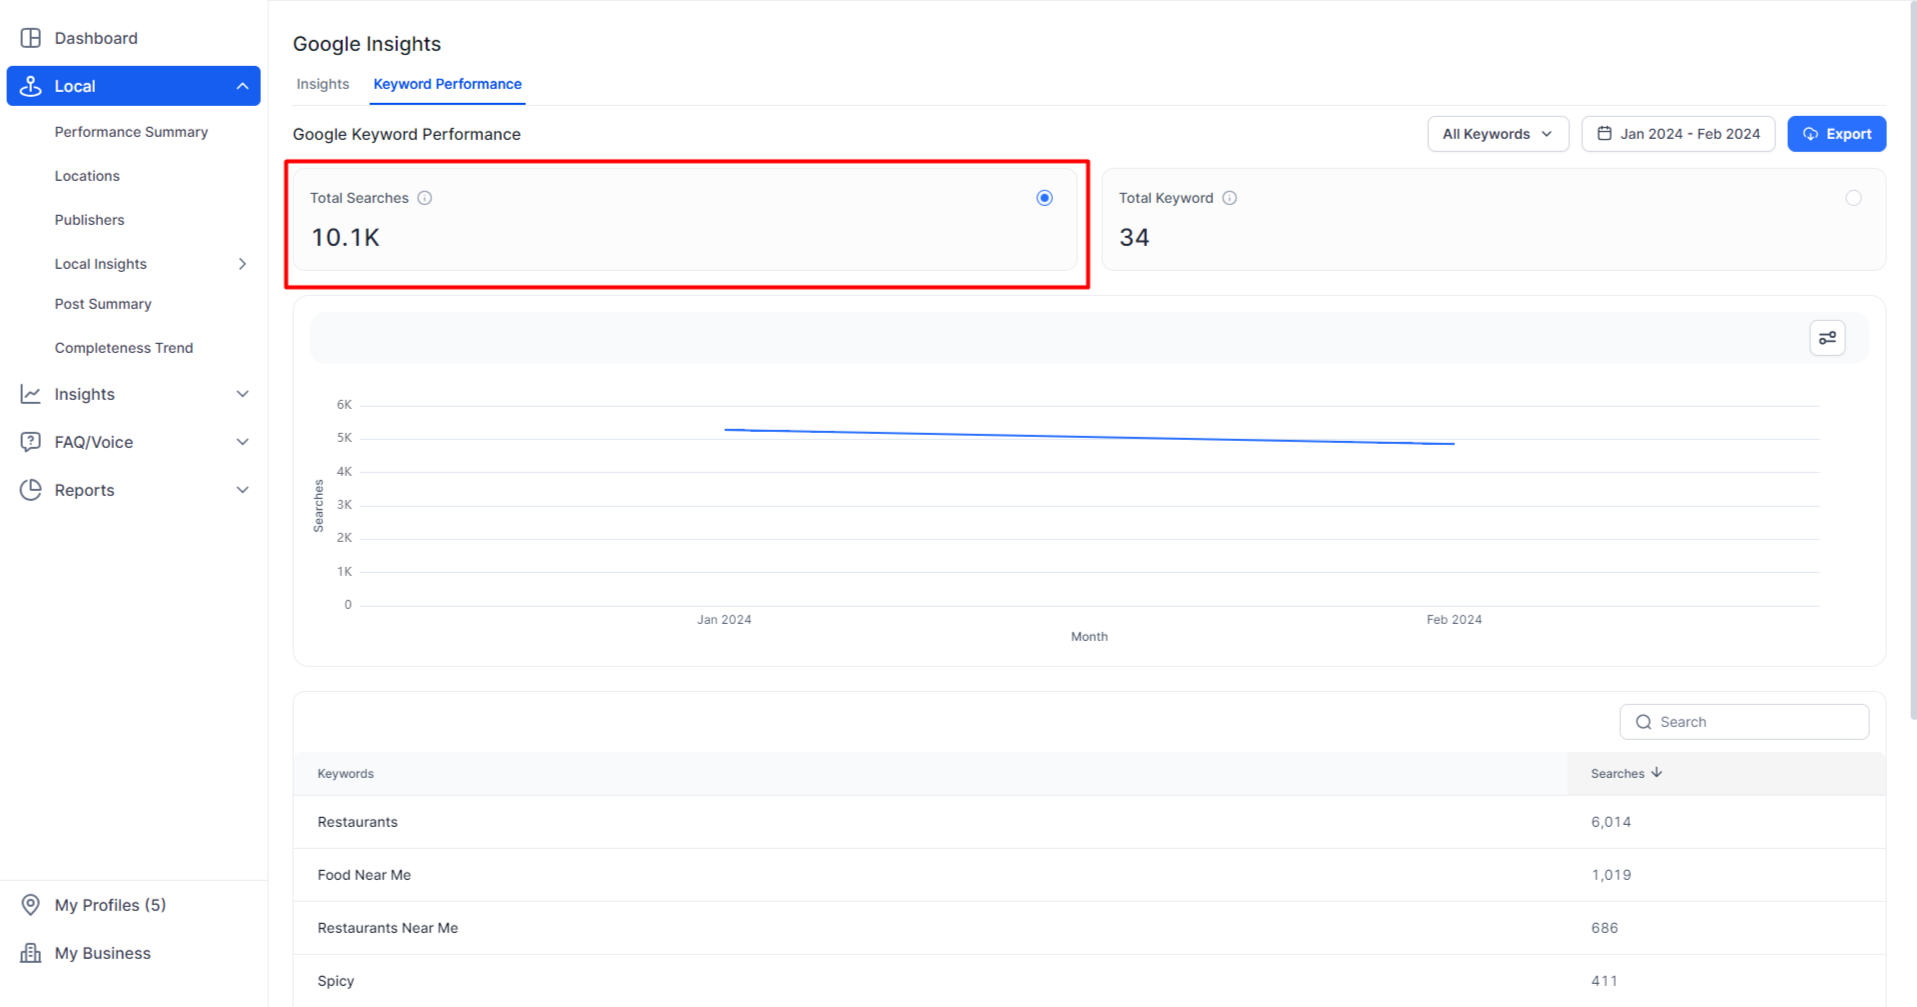Click the Jan 2024 chart axis label
This screenshot has height=1007, width=1917.
(x=724, y=620)
